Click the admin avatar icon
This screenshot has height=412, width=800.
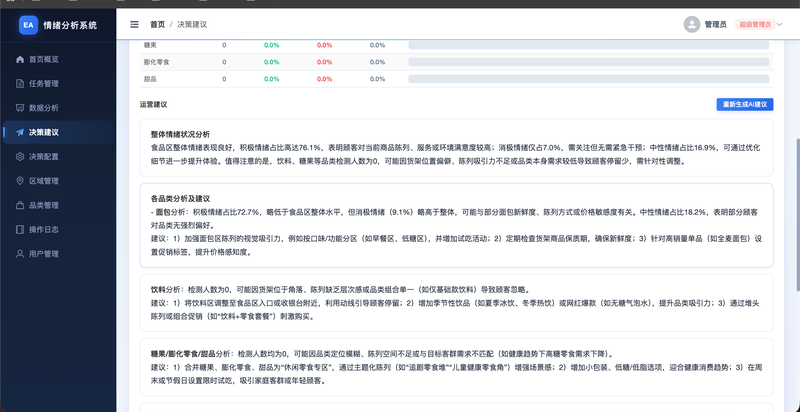coord(692,24)
